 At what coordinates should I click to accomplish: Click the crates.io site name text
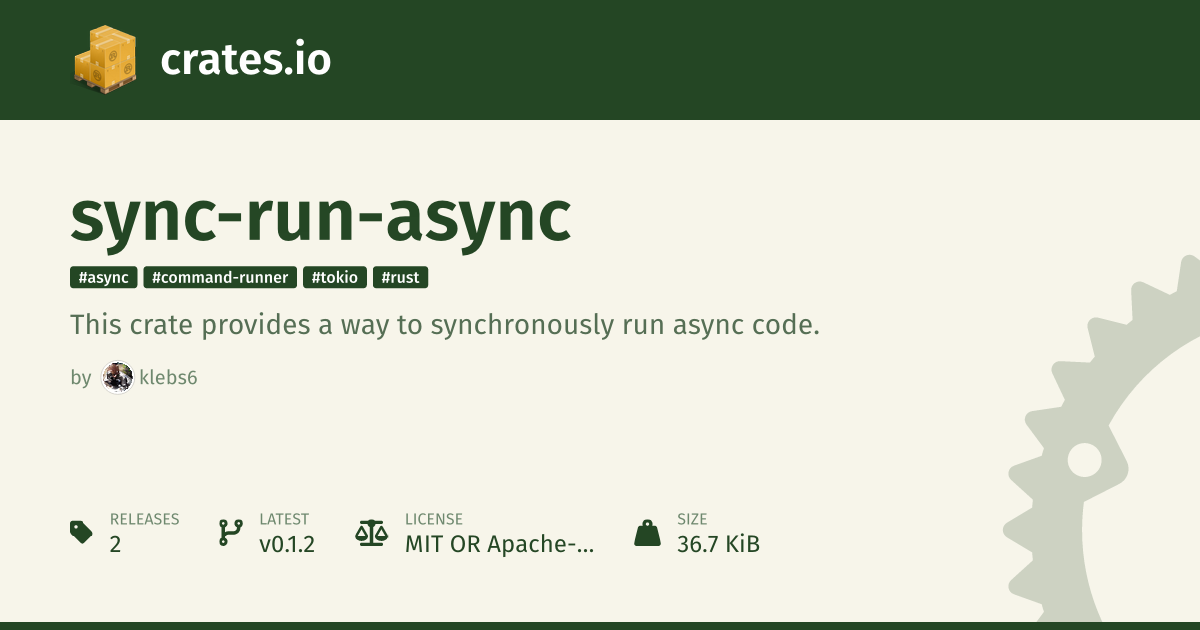coord(245,60)
